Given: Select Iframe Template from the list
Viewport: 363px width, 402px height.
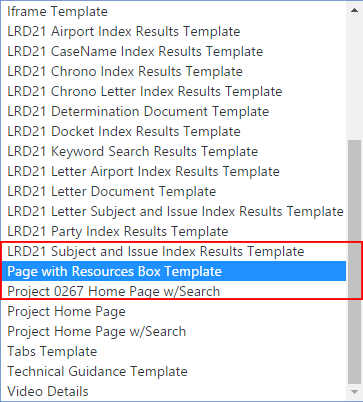Looking at the screenshot, I should coord(173,11).
